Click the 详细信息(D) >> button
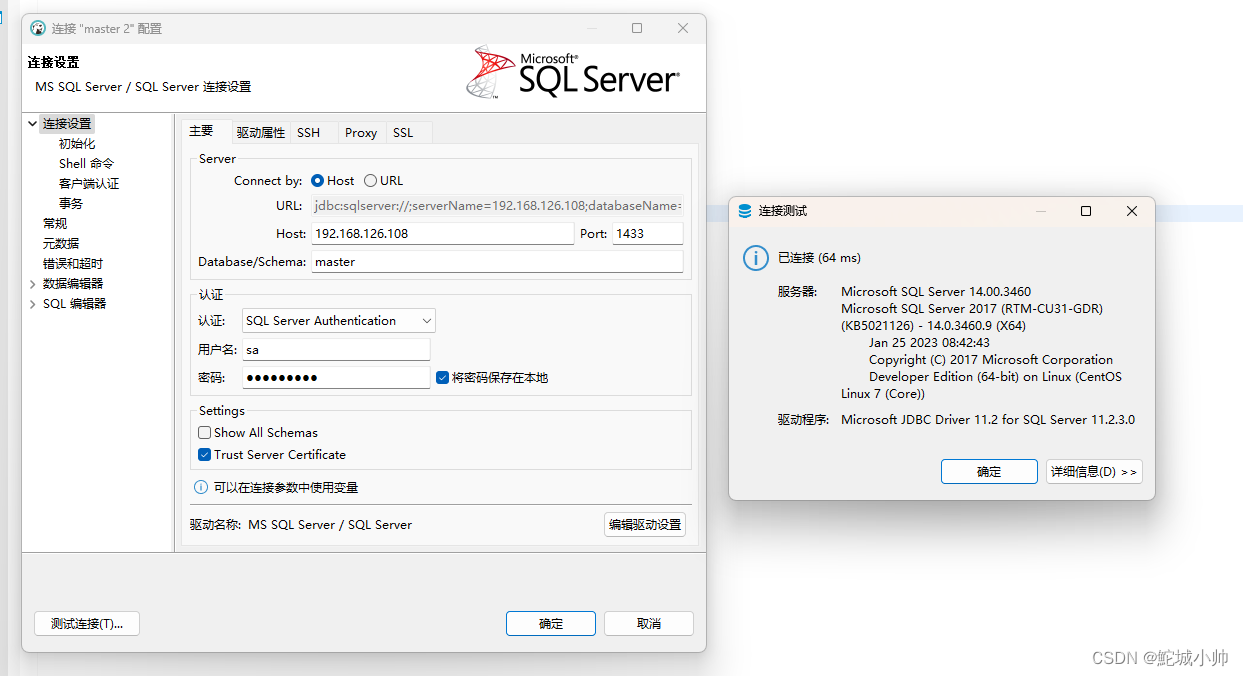Screen dimensions: 1243x676 pos(1094,472)
